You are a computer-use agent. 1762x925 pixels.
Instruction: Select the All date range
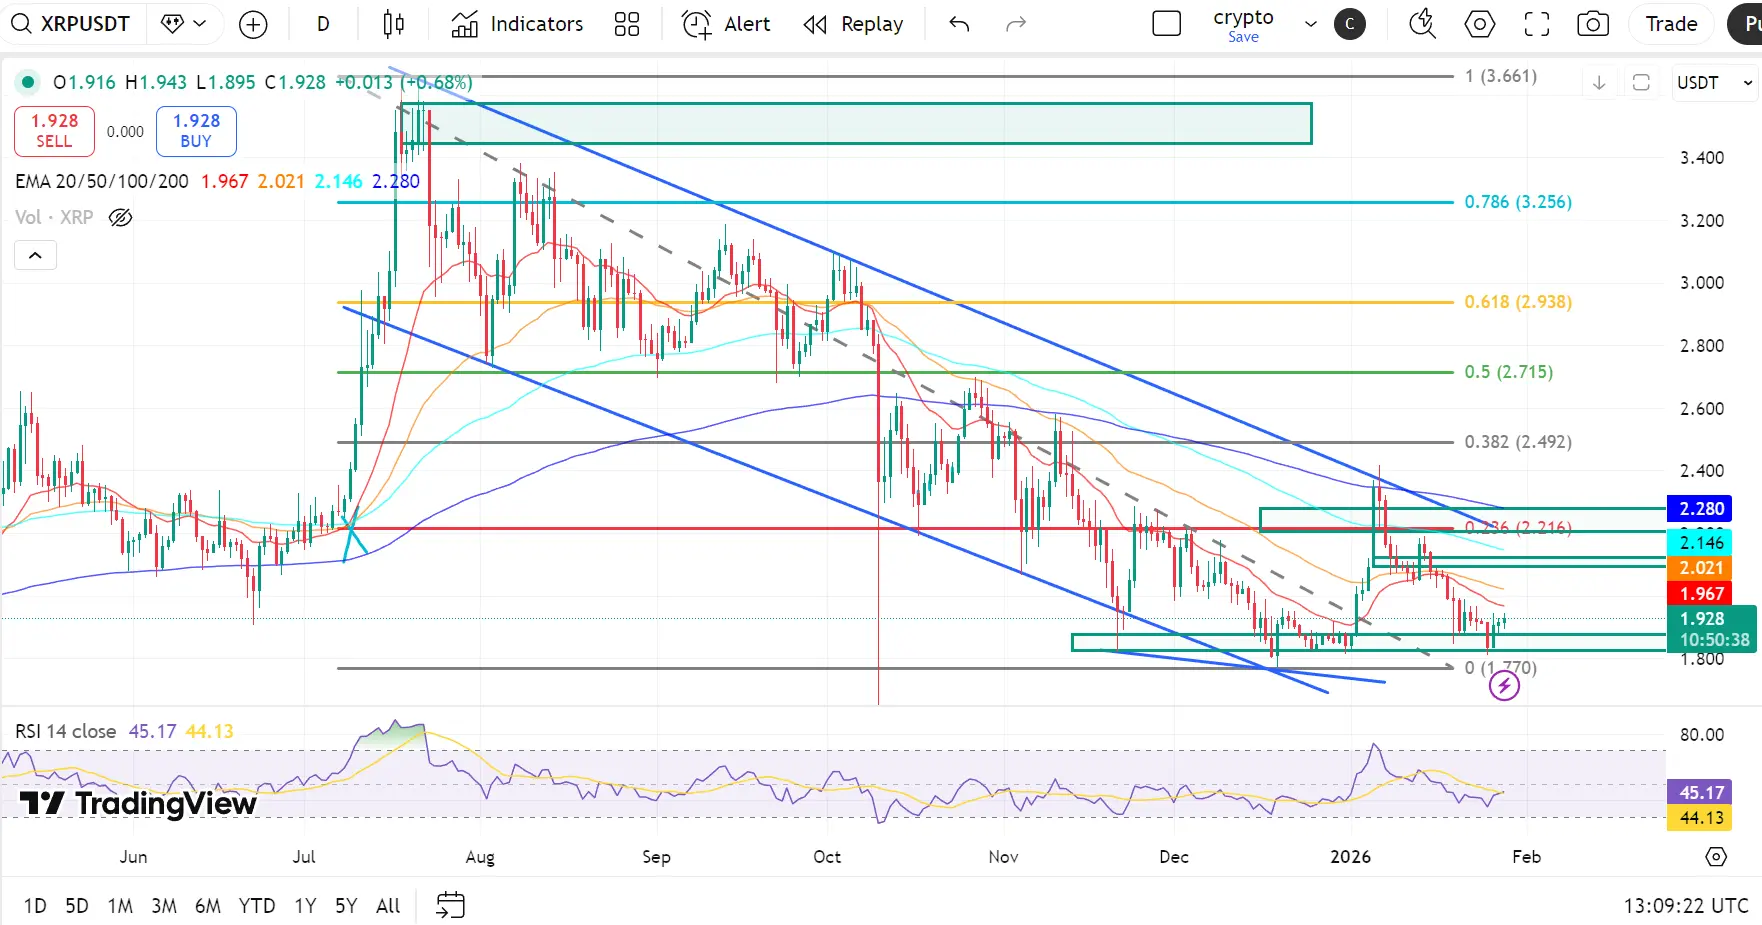coord(388,906)
